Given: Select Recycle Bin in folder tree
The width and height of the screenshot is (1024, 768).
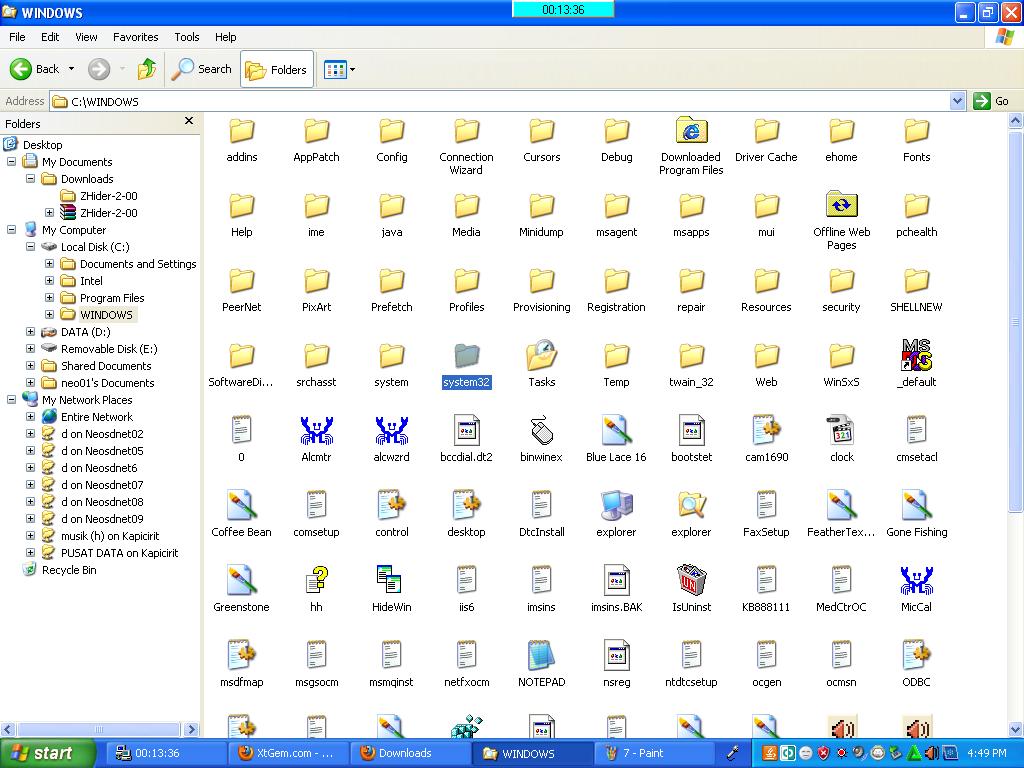Looking at the screenshot, I should click(x=69, y=570).
